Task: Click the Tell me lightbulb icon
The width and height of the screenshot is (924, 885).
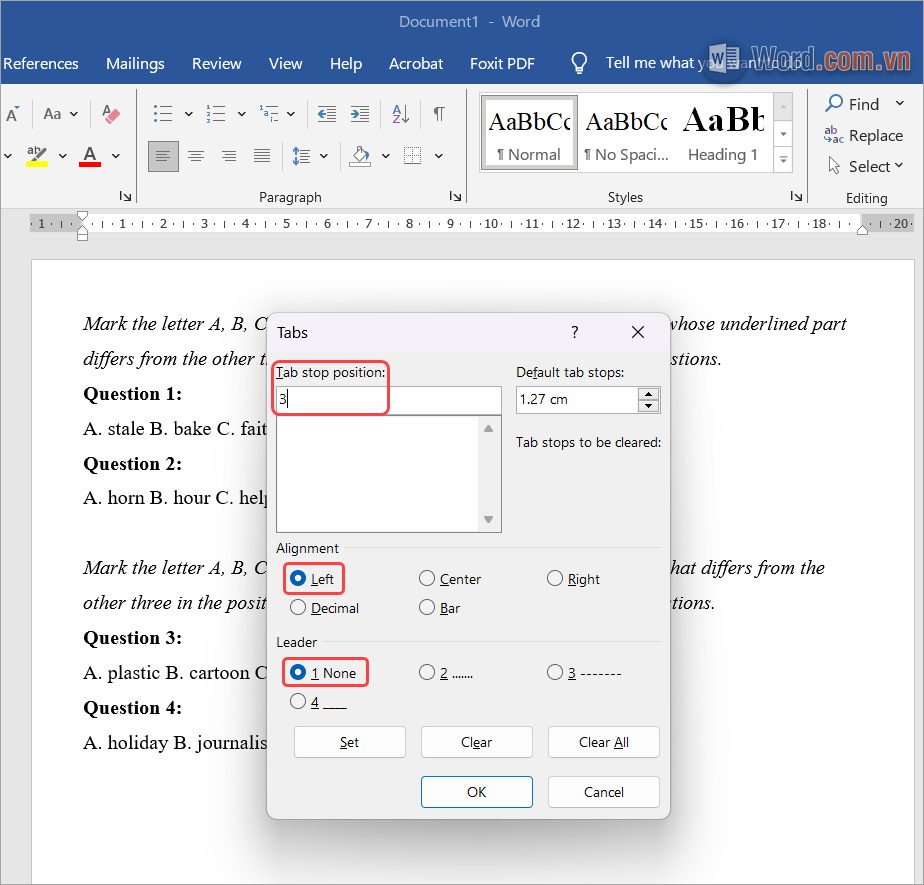Action: coord(579,62)
